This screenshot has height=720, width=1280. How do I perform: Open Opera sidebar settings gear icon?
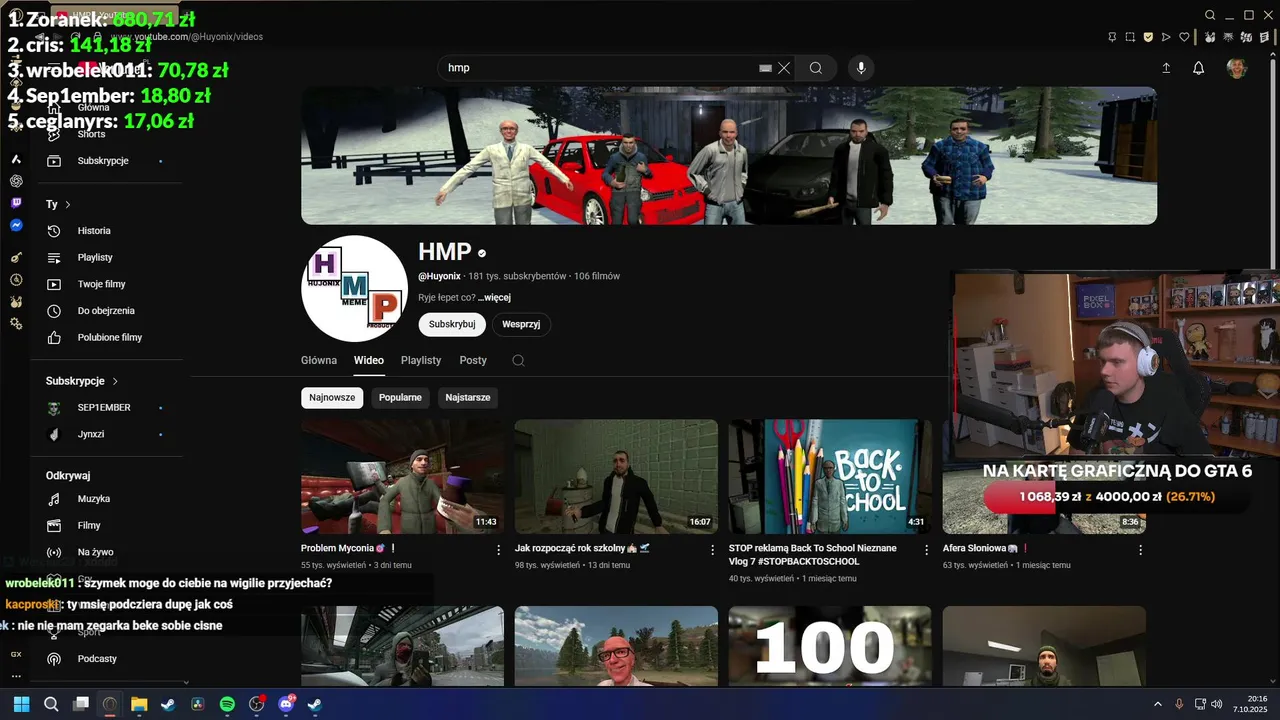point(16,324)
